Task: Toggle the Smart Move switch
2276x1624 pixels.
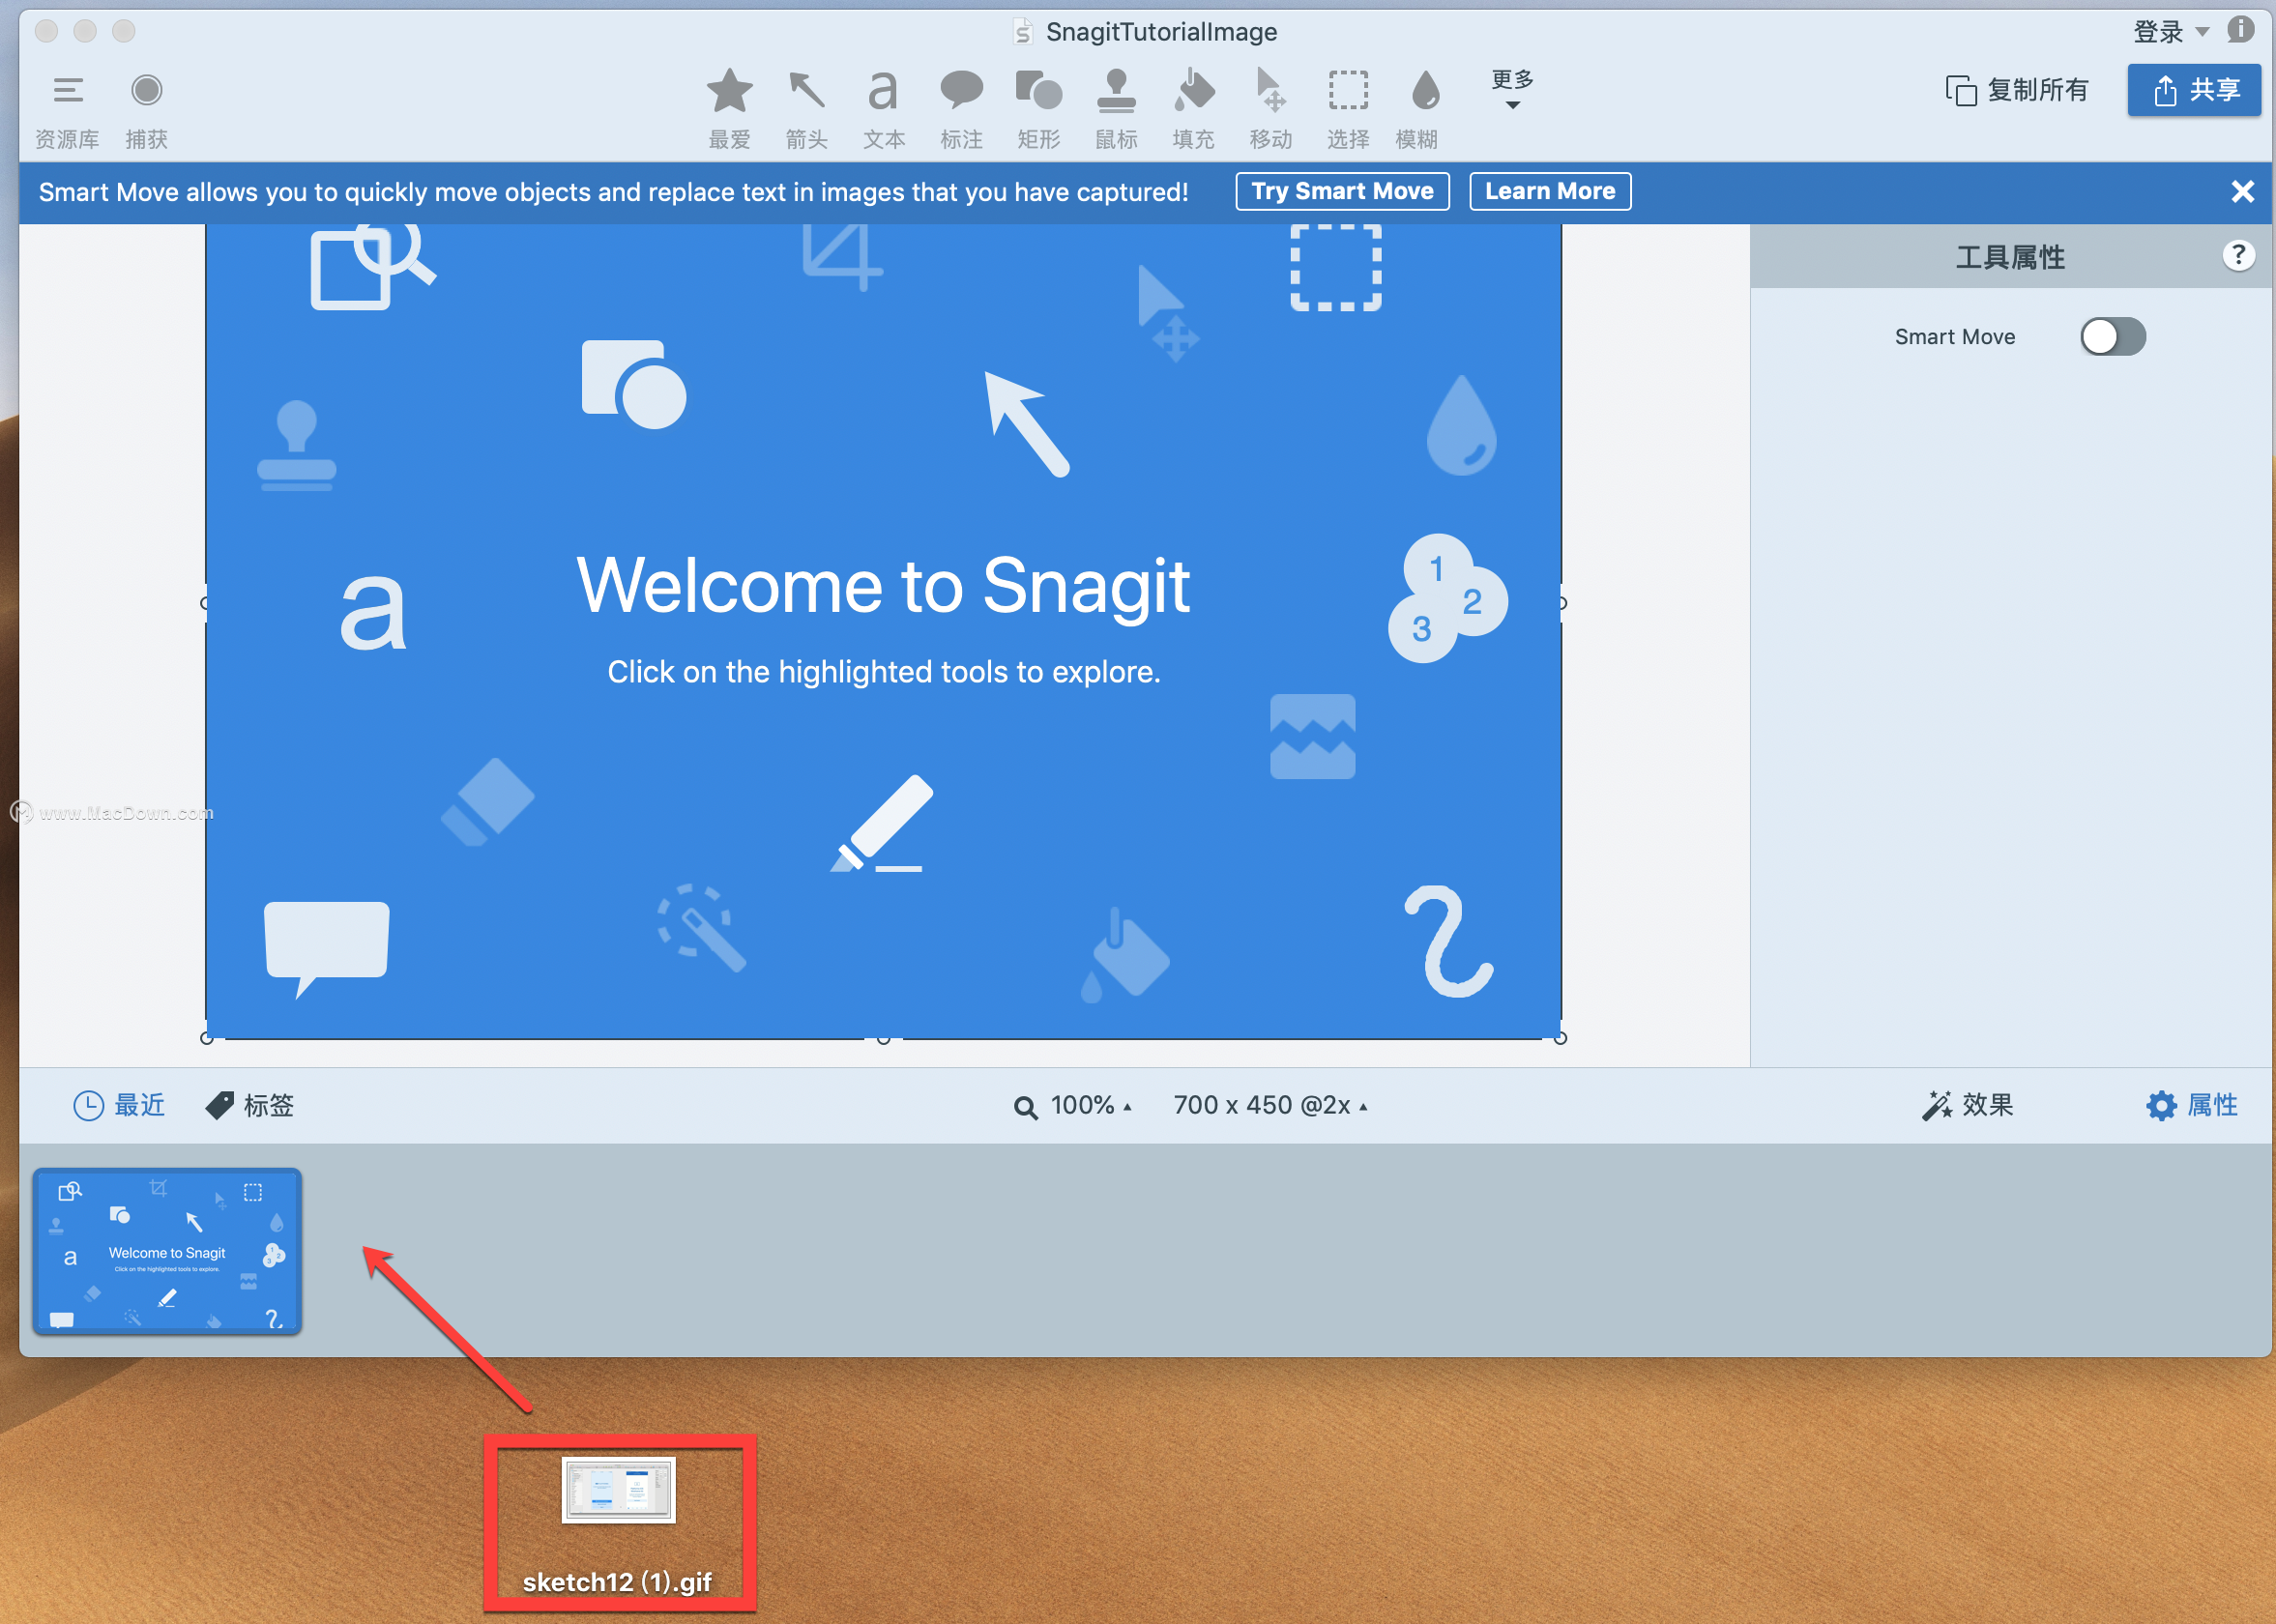Action: (x=2112, y=336)
